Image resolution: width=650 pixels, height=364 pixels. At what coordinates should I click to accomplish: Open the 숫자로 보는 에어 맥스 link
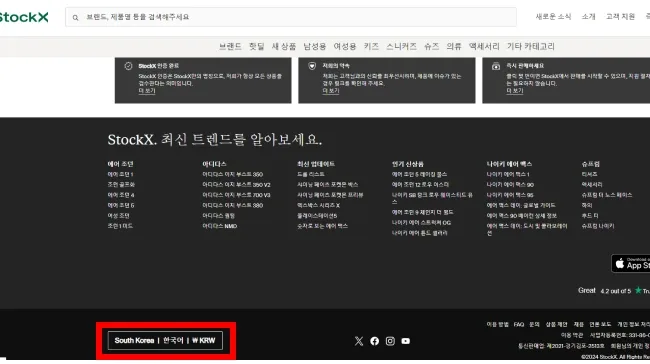click(x=323, y=226)
